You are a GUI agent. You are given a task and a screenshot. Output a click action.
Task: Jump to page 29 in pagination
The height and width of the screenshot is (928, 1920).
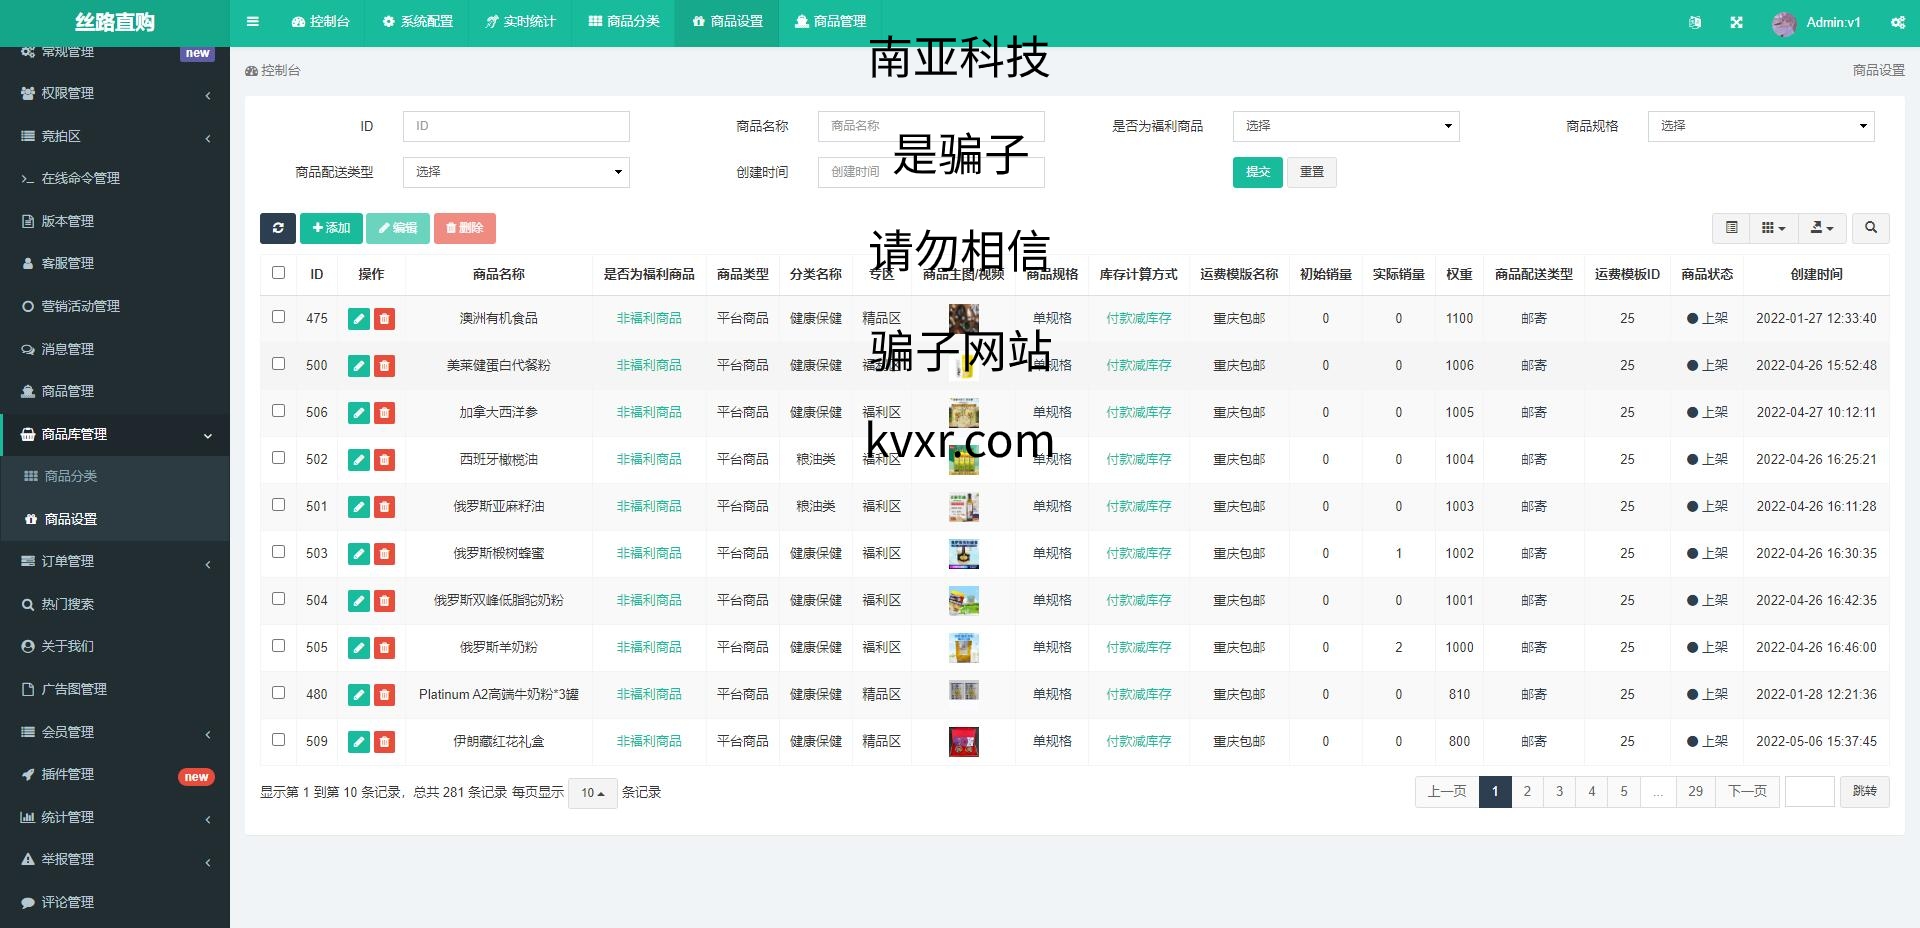[x=1695, y=791]
